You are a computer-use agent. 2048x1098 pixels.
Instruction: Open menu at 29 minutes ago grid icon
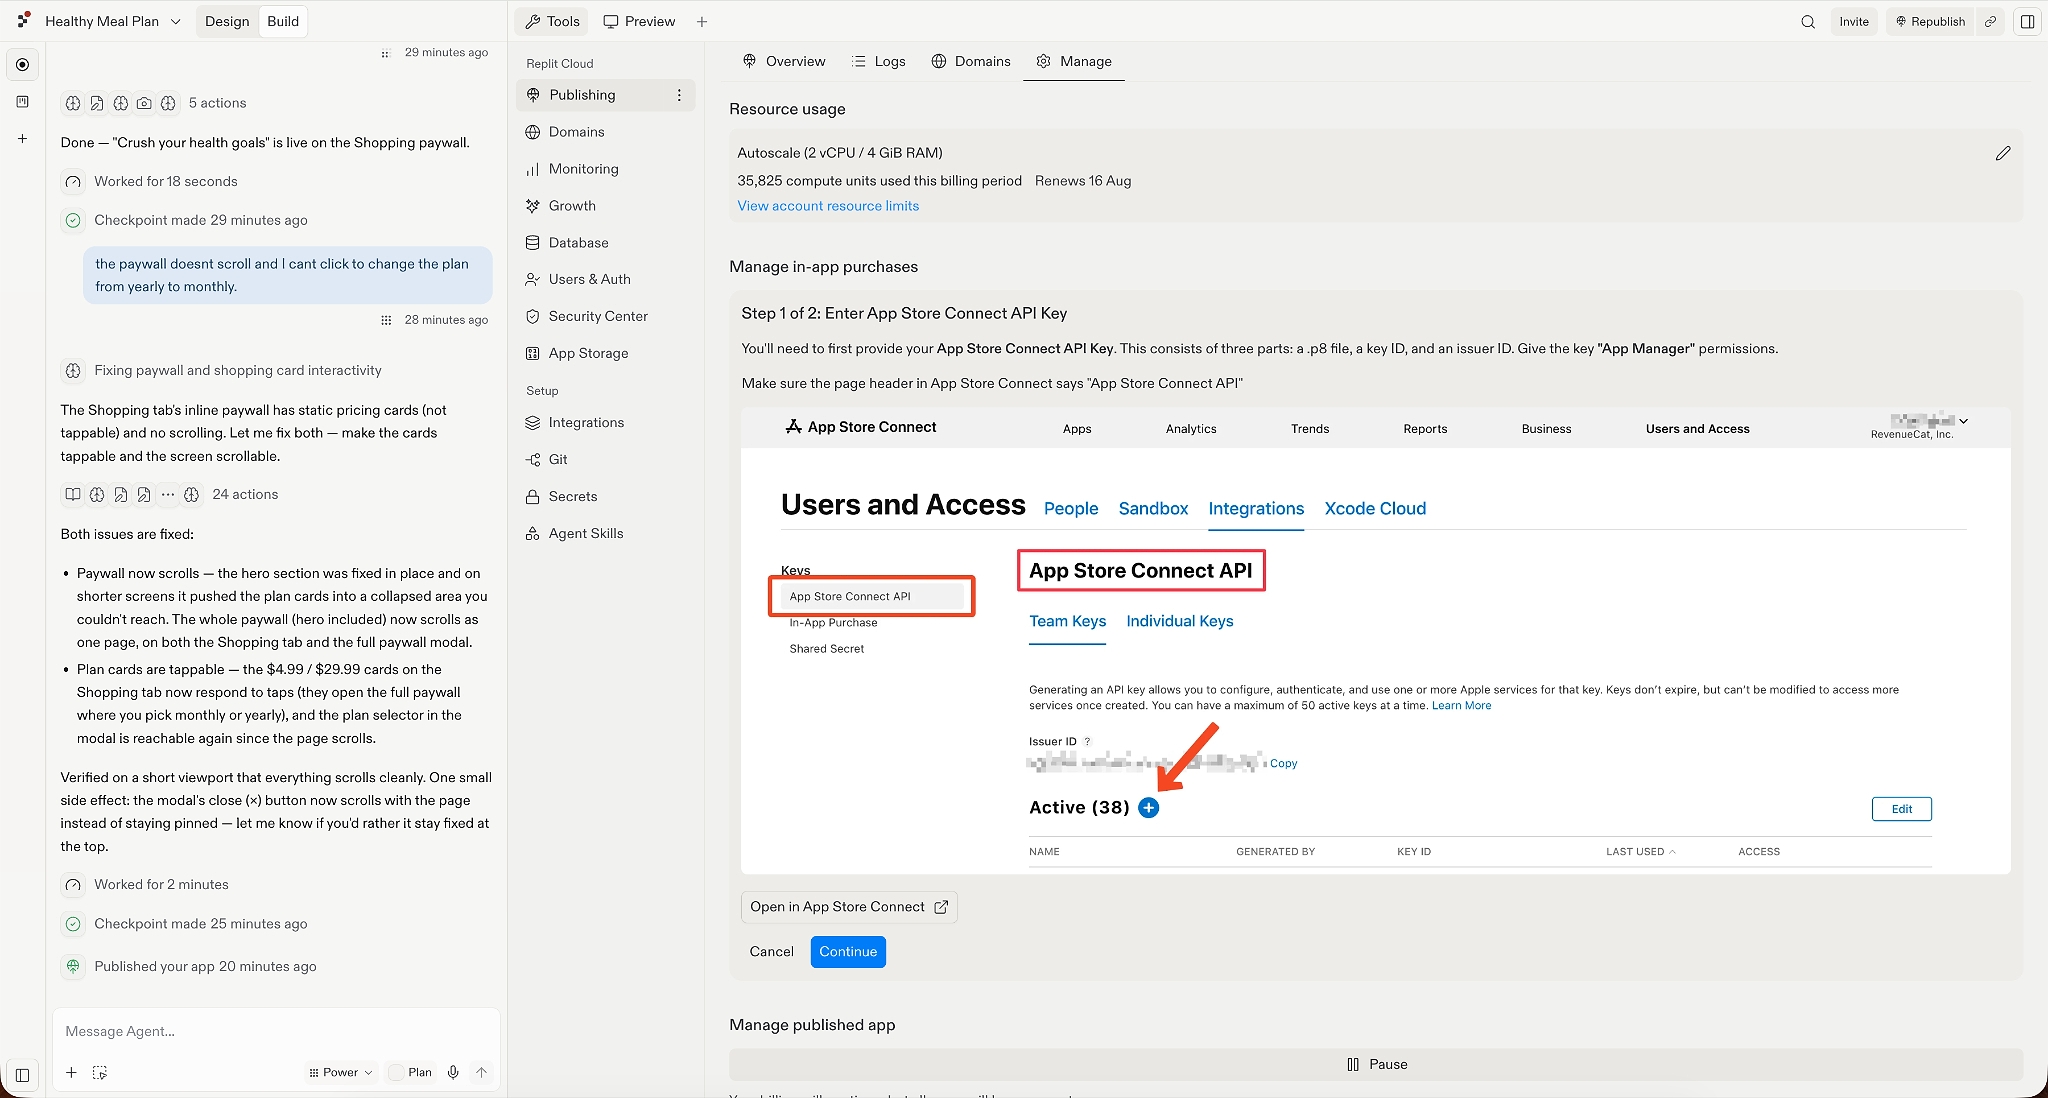tap(385, 53)
